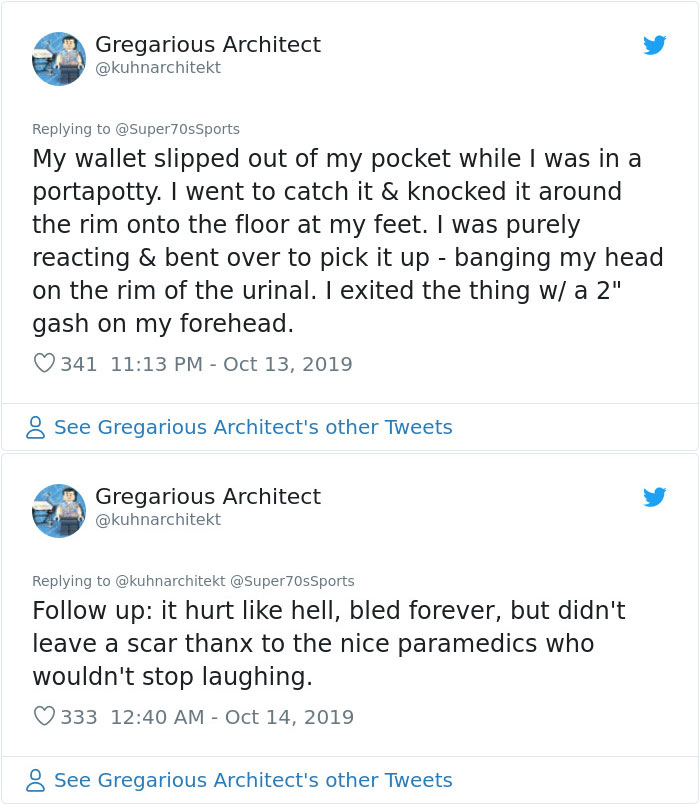
Task: Like the follow-up tweet about paramedics
Action: click(44, 716)
